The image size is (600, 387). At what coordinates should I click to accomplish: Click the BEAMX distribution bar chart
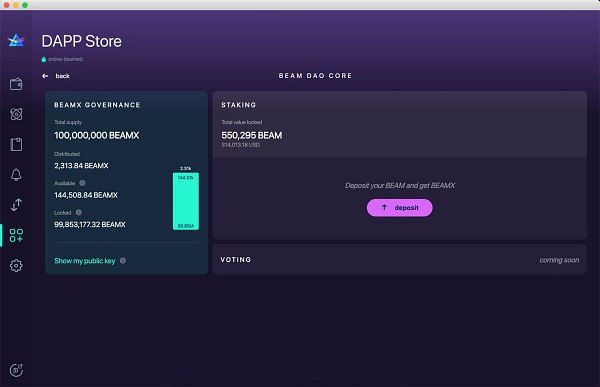186,201
